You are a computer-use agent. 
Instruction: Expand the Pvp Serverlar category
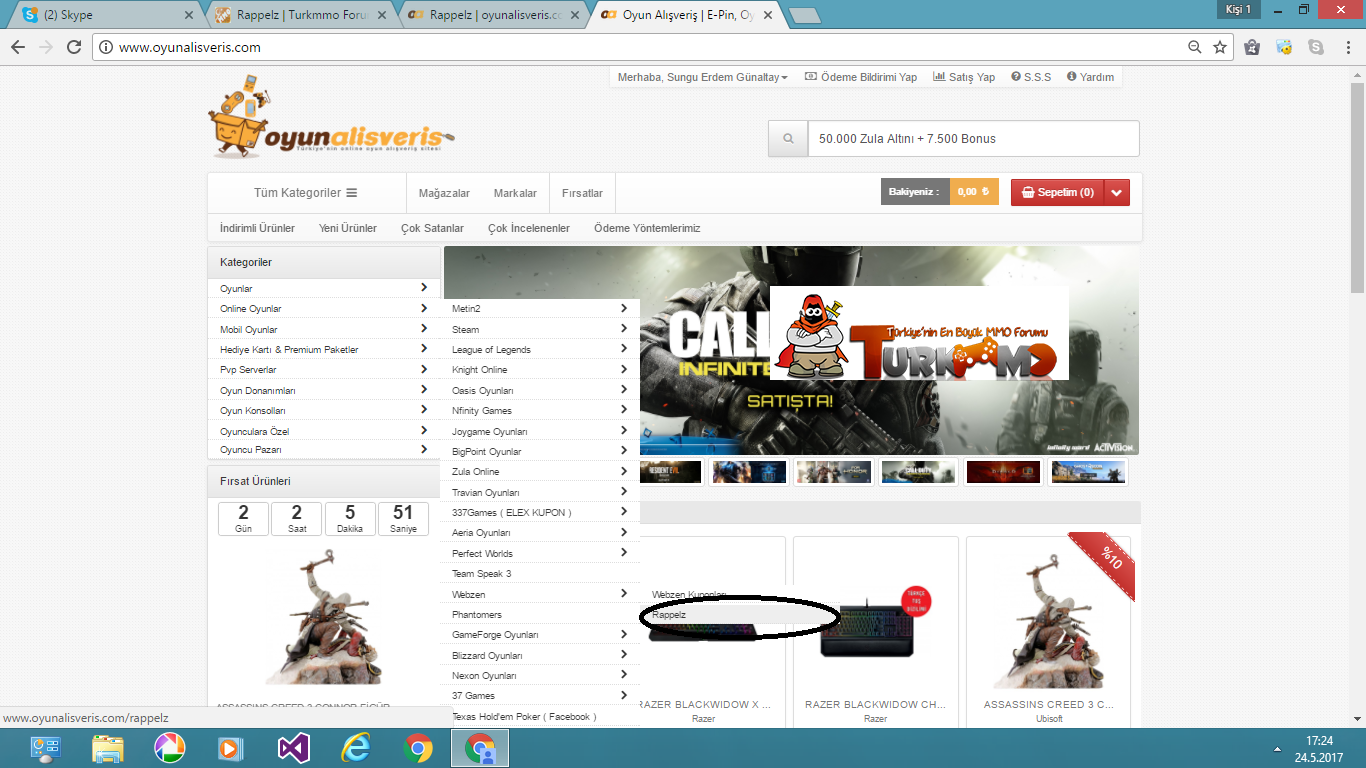[324, 369]
